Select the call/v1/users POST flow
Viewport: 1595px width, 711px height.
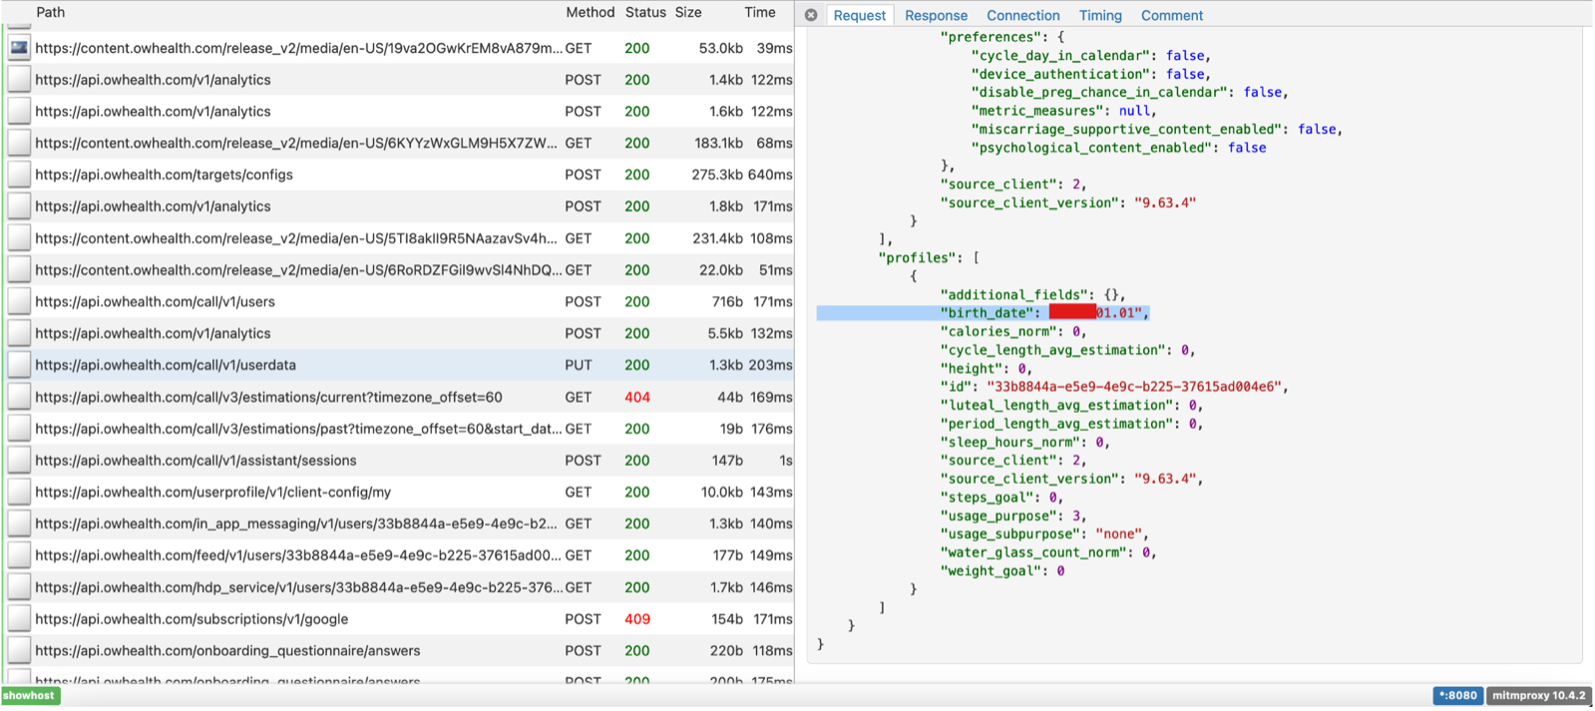coord(155,302)
